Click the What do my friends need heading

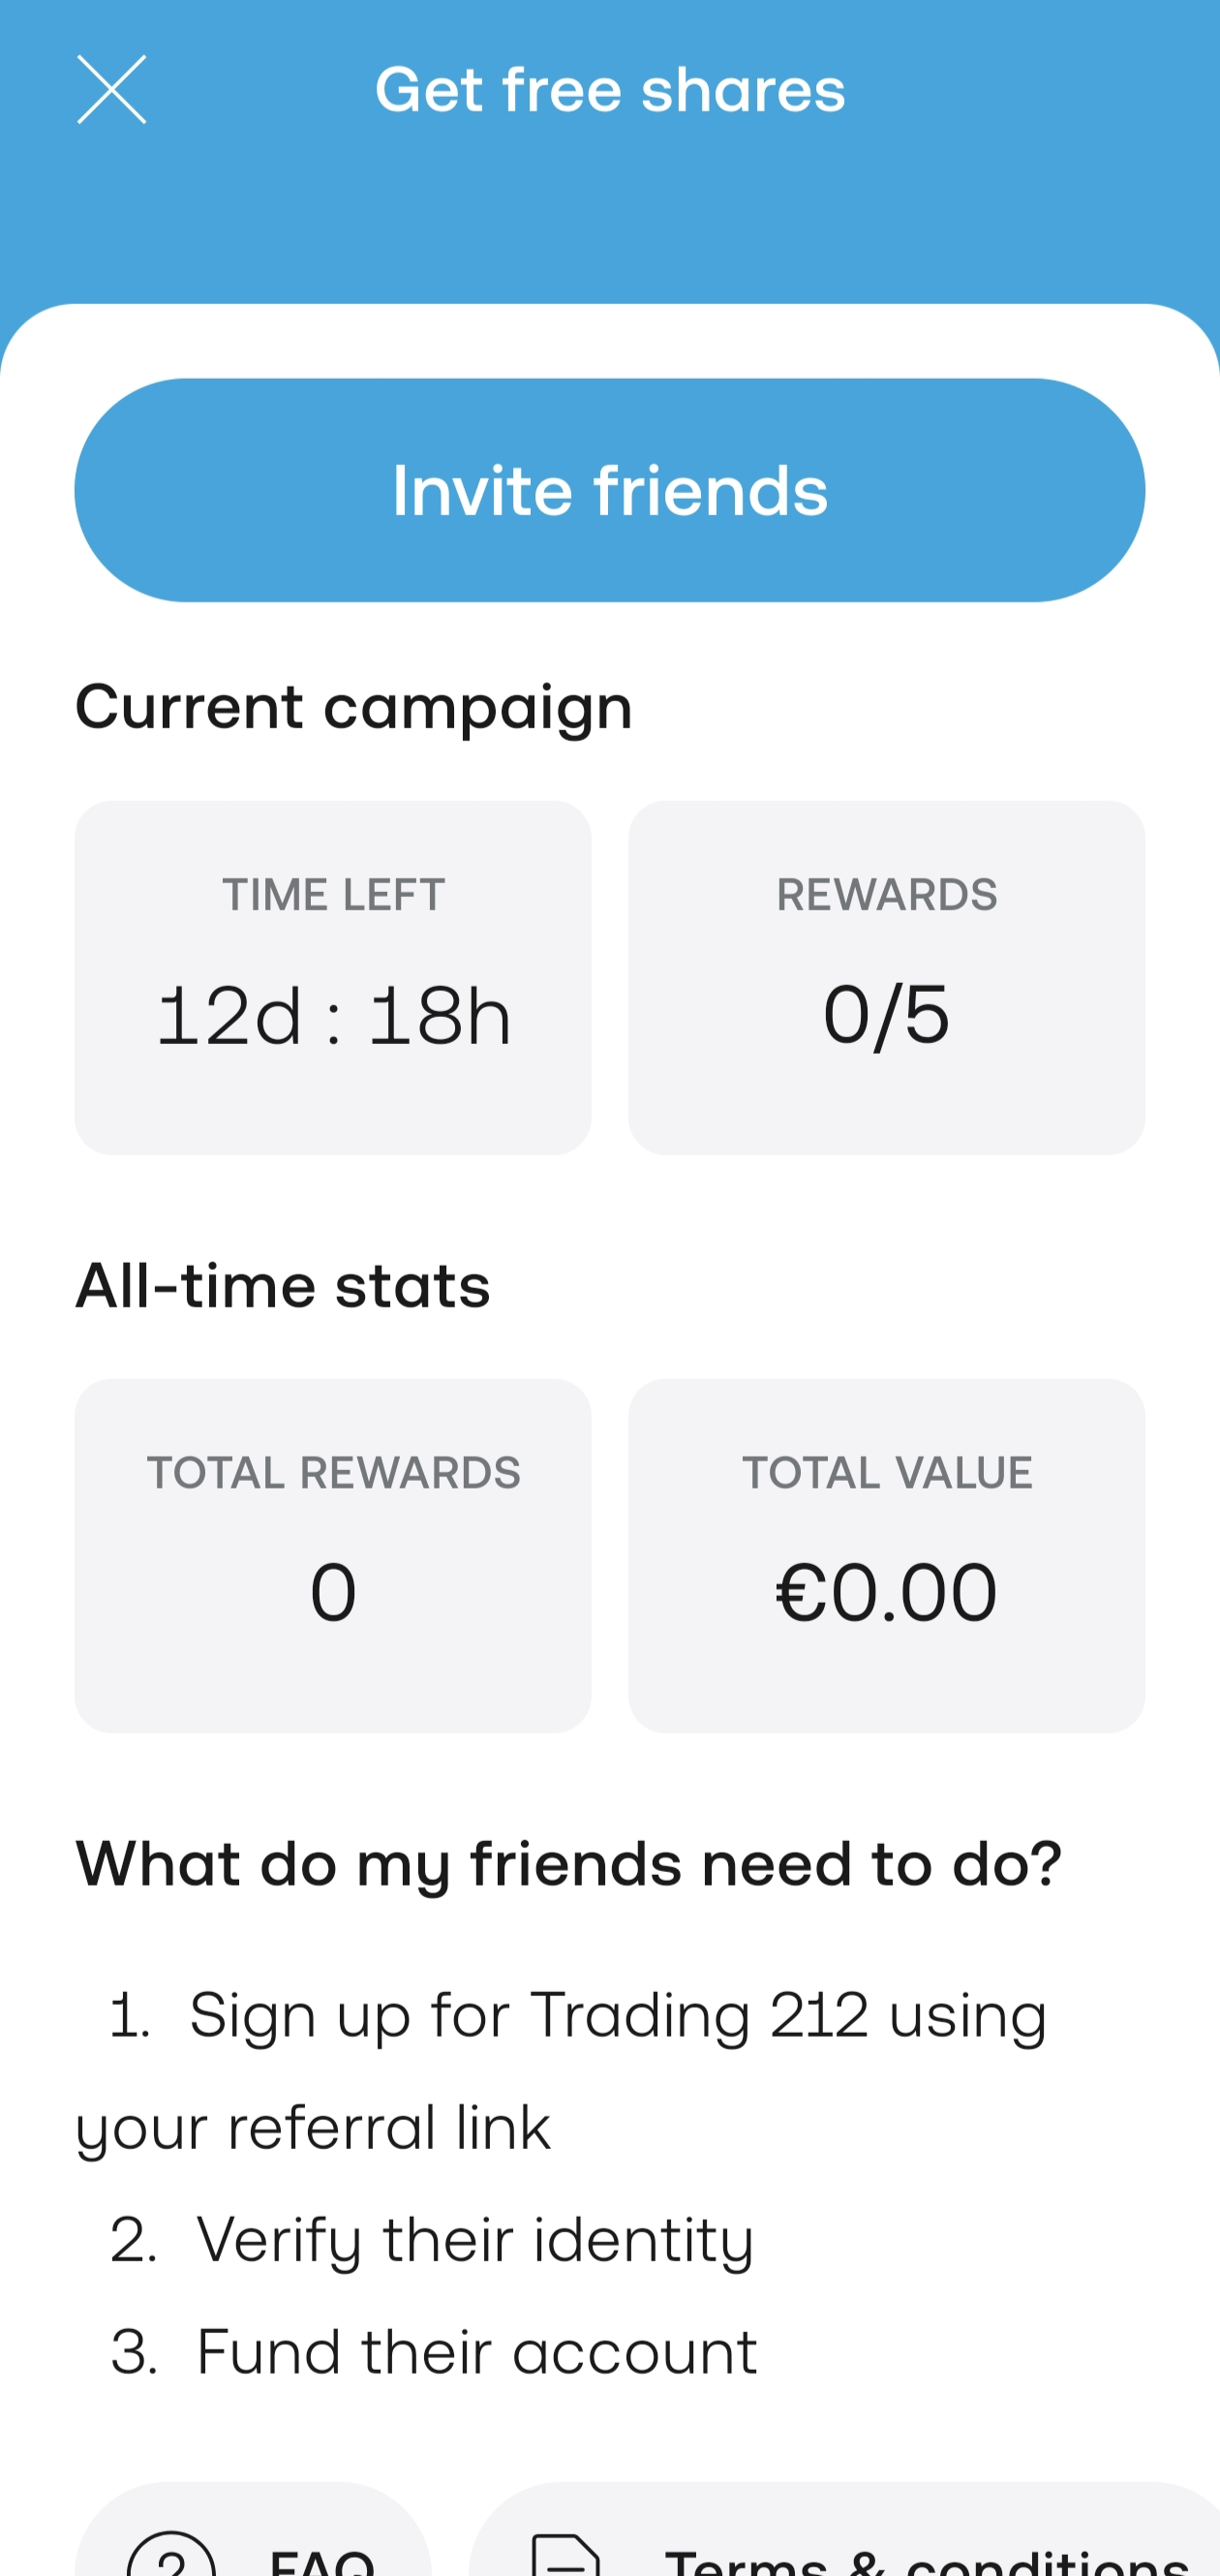point(568,1864)
